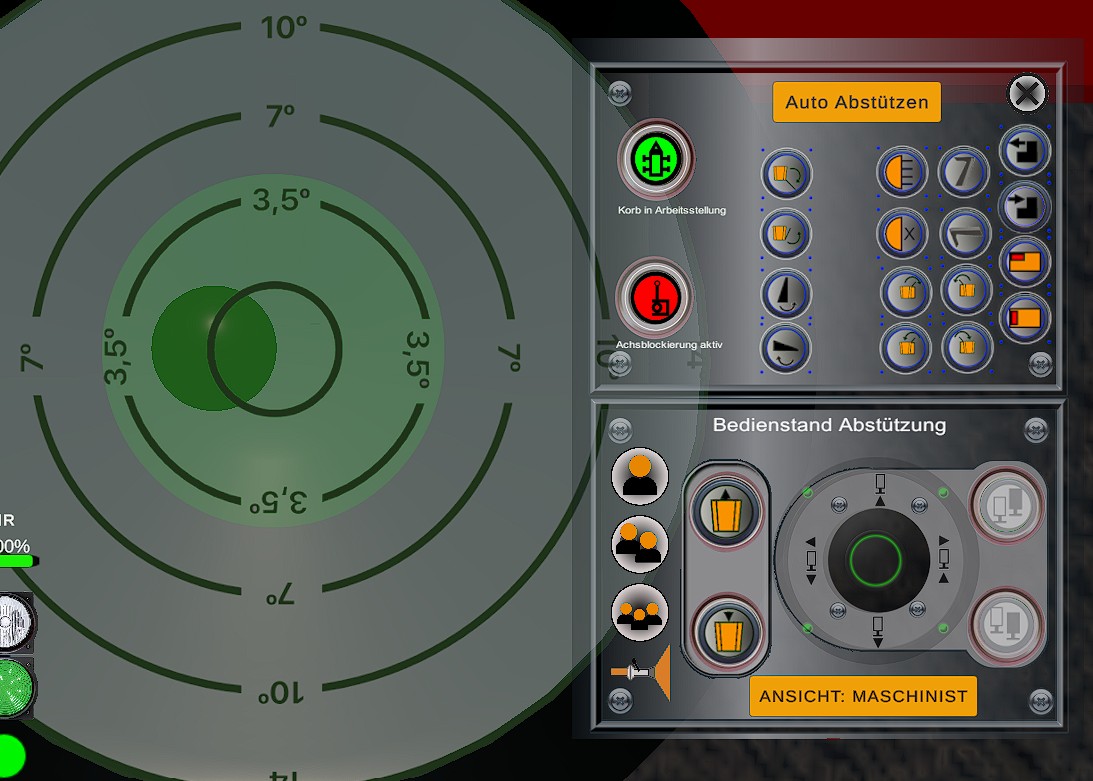Screen dimensions: 1093x781
Task: Switch off lights via headlight X icon
Action: (x=902, y=234)
